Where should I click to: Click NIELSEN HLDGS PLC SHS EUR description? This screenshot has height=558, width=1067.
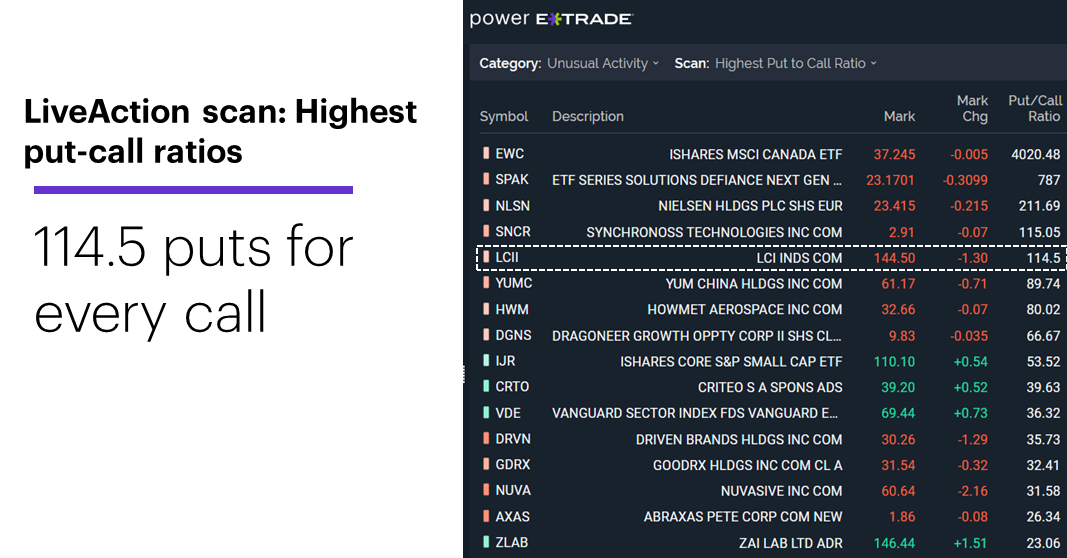click(x=750, y=206)
